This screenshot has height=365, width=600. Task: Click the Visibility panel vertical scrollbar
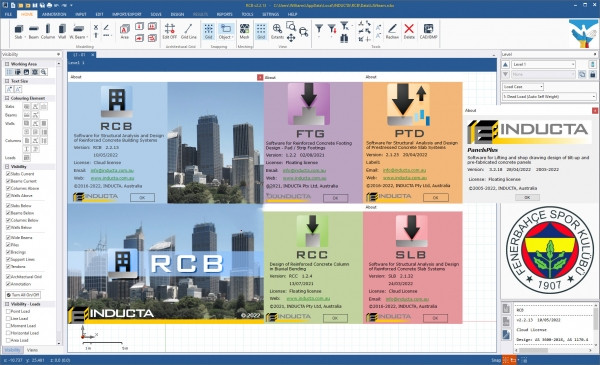click(x=59, y=203)
